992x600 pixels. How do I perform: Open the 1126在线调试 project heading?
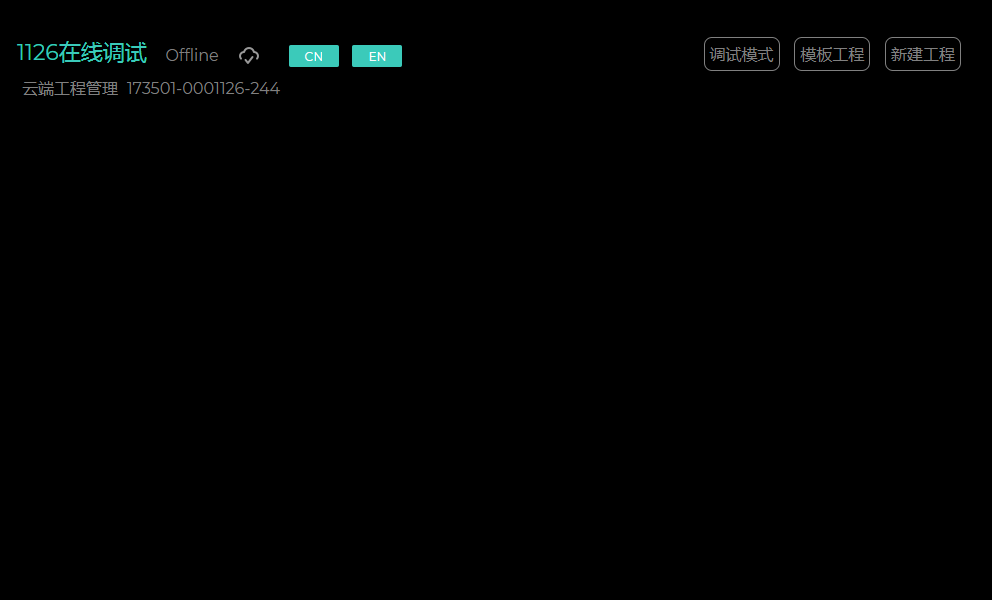(x=82, y=54)
